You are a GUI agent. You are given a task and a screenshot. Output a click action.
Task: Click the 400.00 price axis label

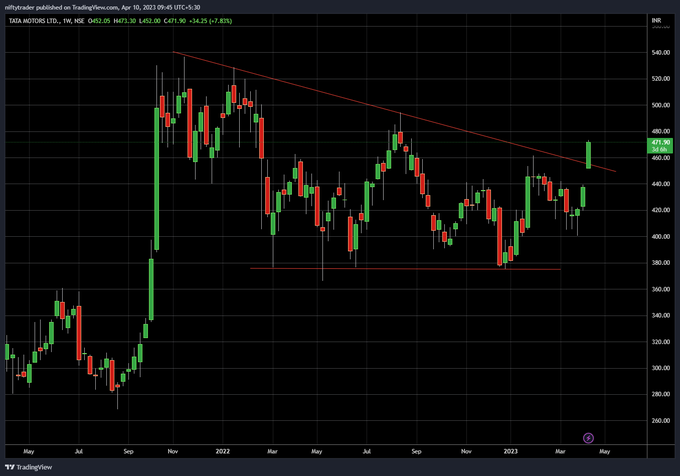tap(661, 237)
